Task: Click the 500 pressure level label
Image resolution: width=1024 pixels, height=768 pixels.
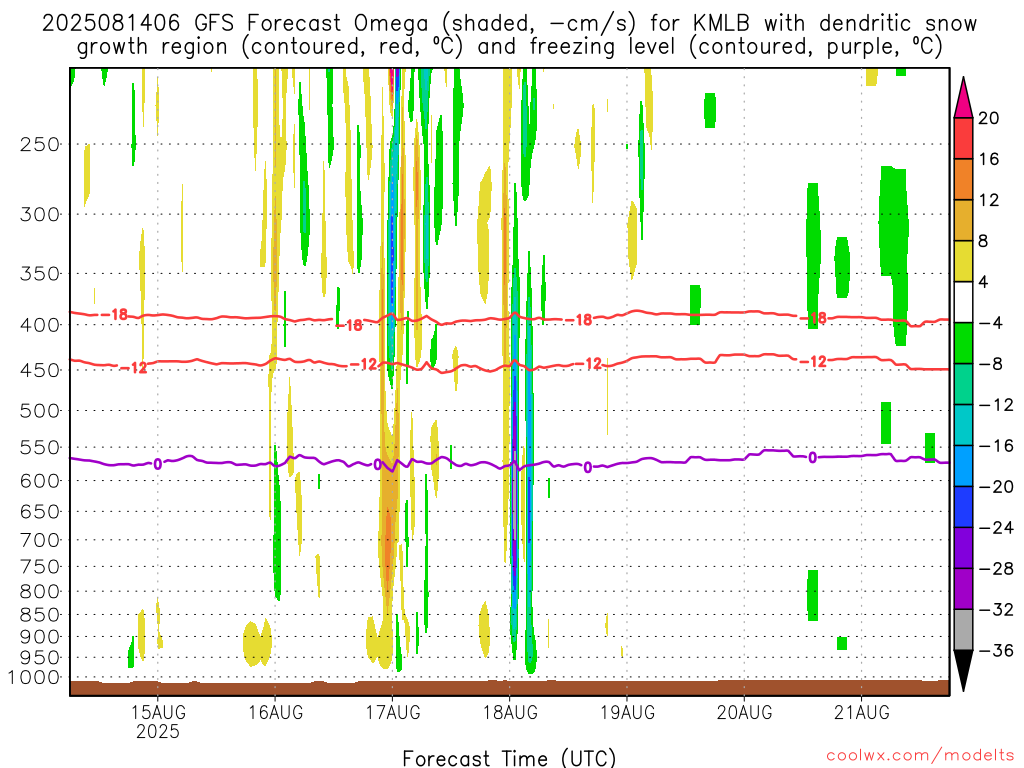Action: click(x=40, y=411)
